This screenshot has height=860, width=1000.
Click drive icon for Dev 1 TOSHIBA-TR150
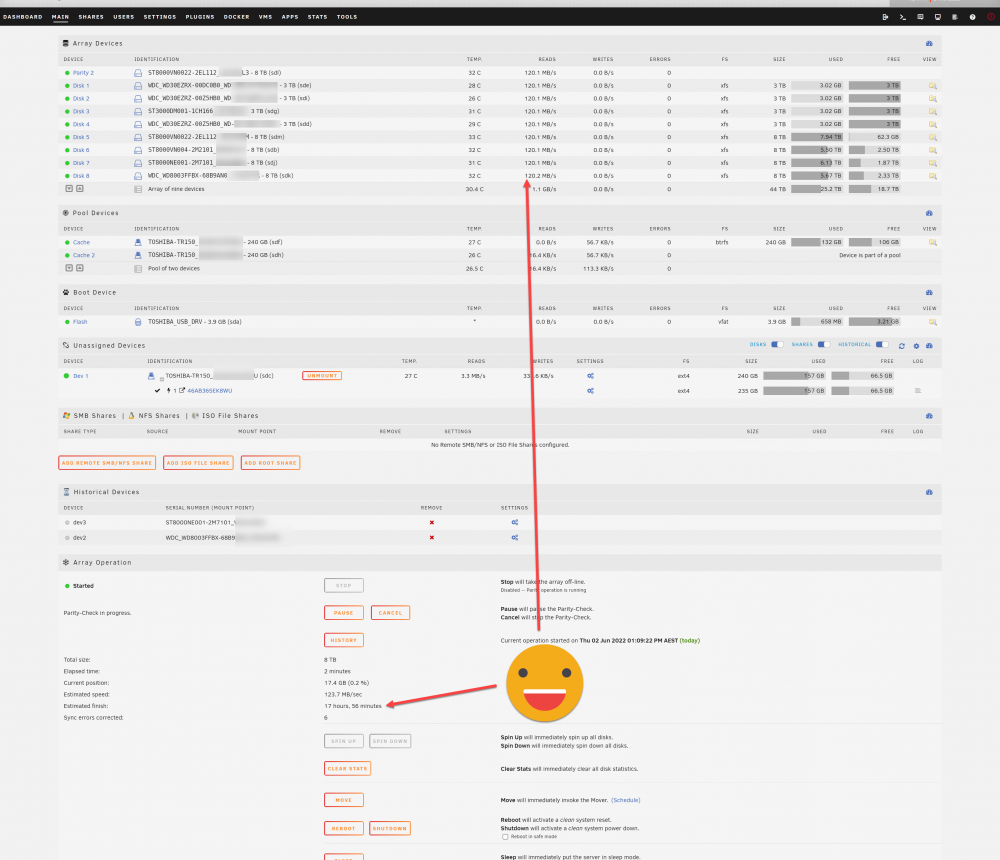pos(151,376)
